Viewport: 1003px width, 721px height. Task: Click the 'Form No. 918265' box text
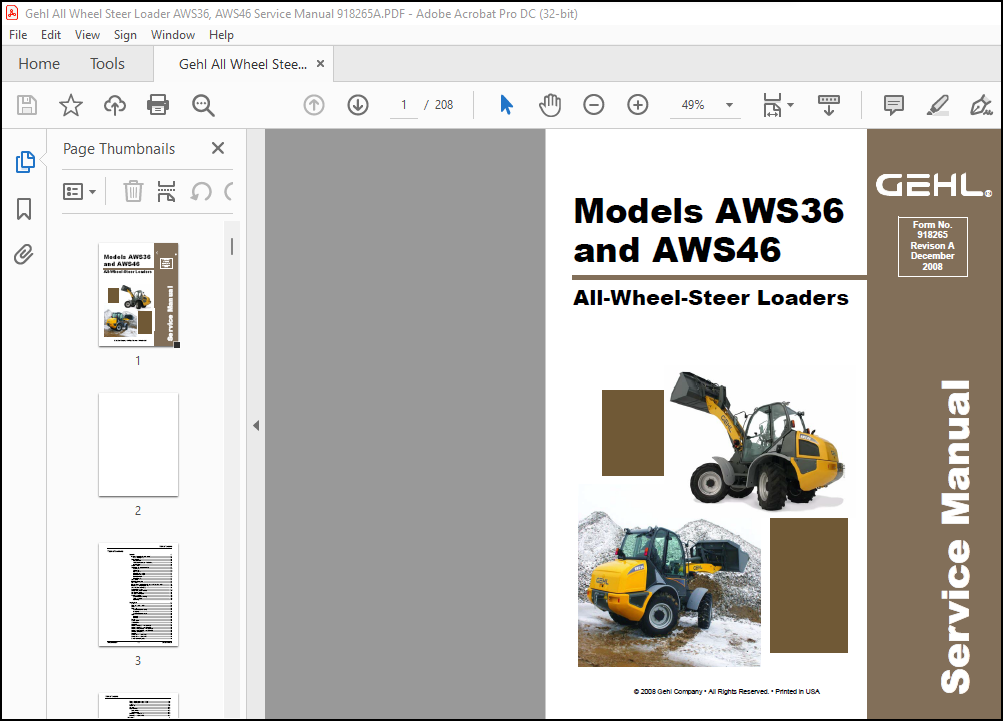tap(932, 230)
